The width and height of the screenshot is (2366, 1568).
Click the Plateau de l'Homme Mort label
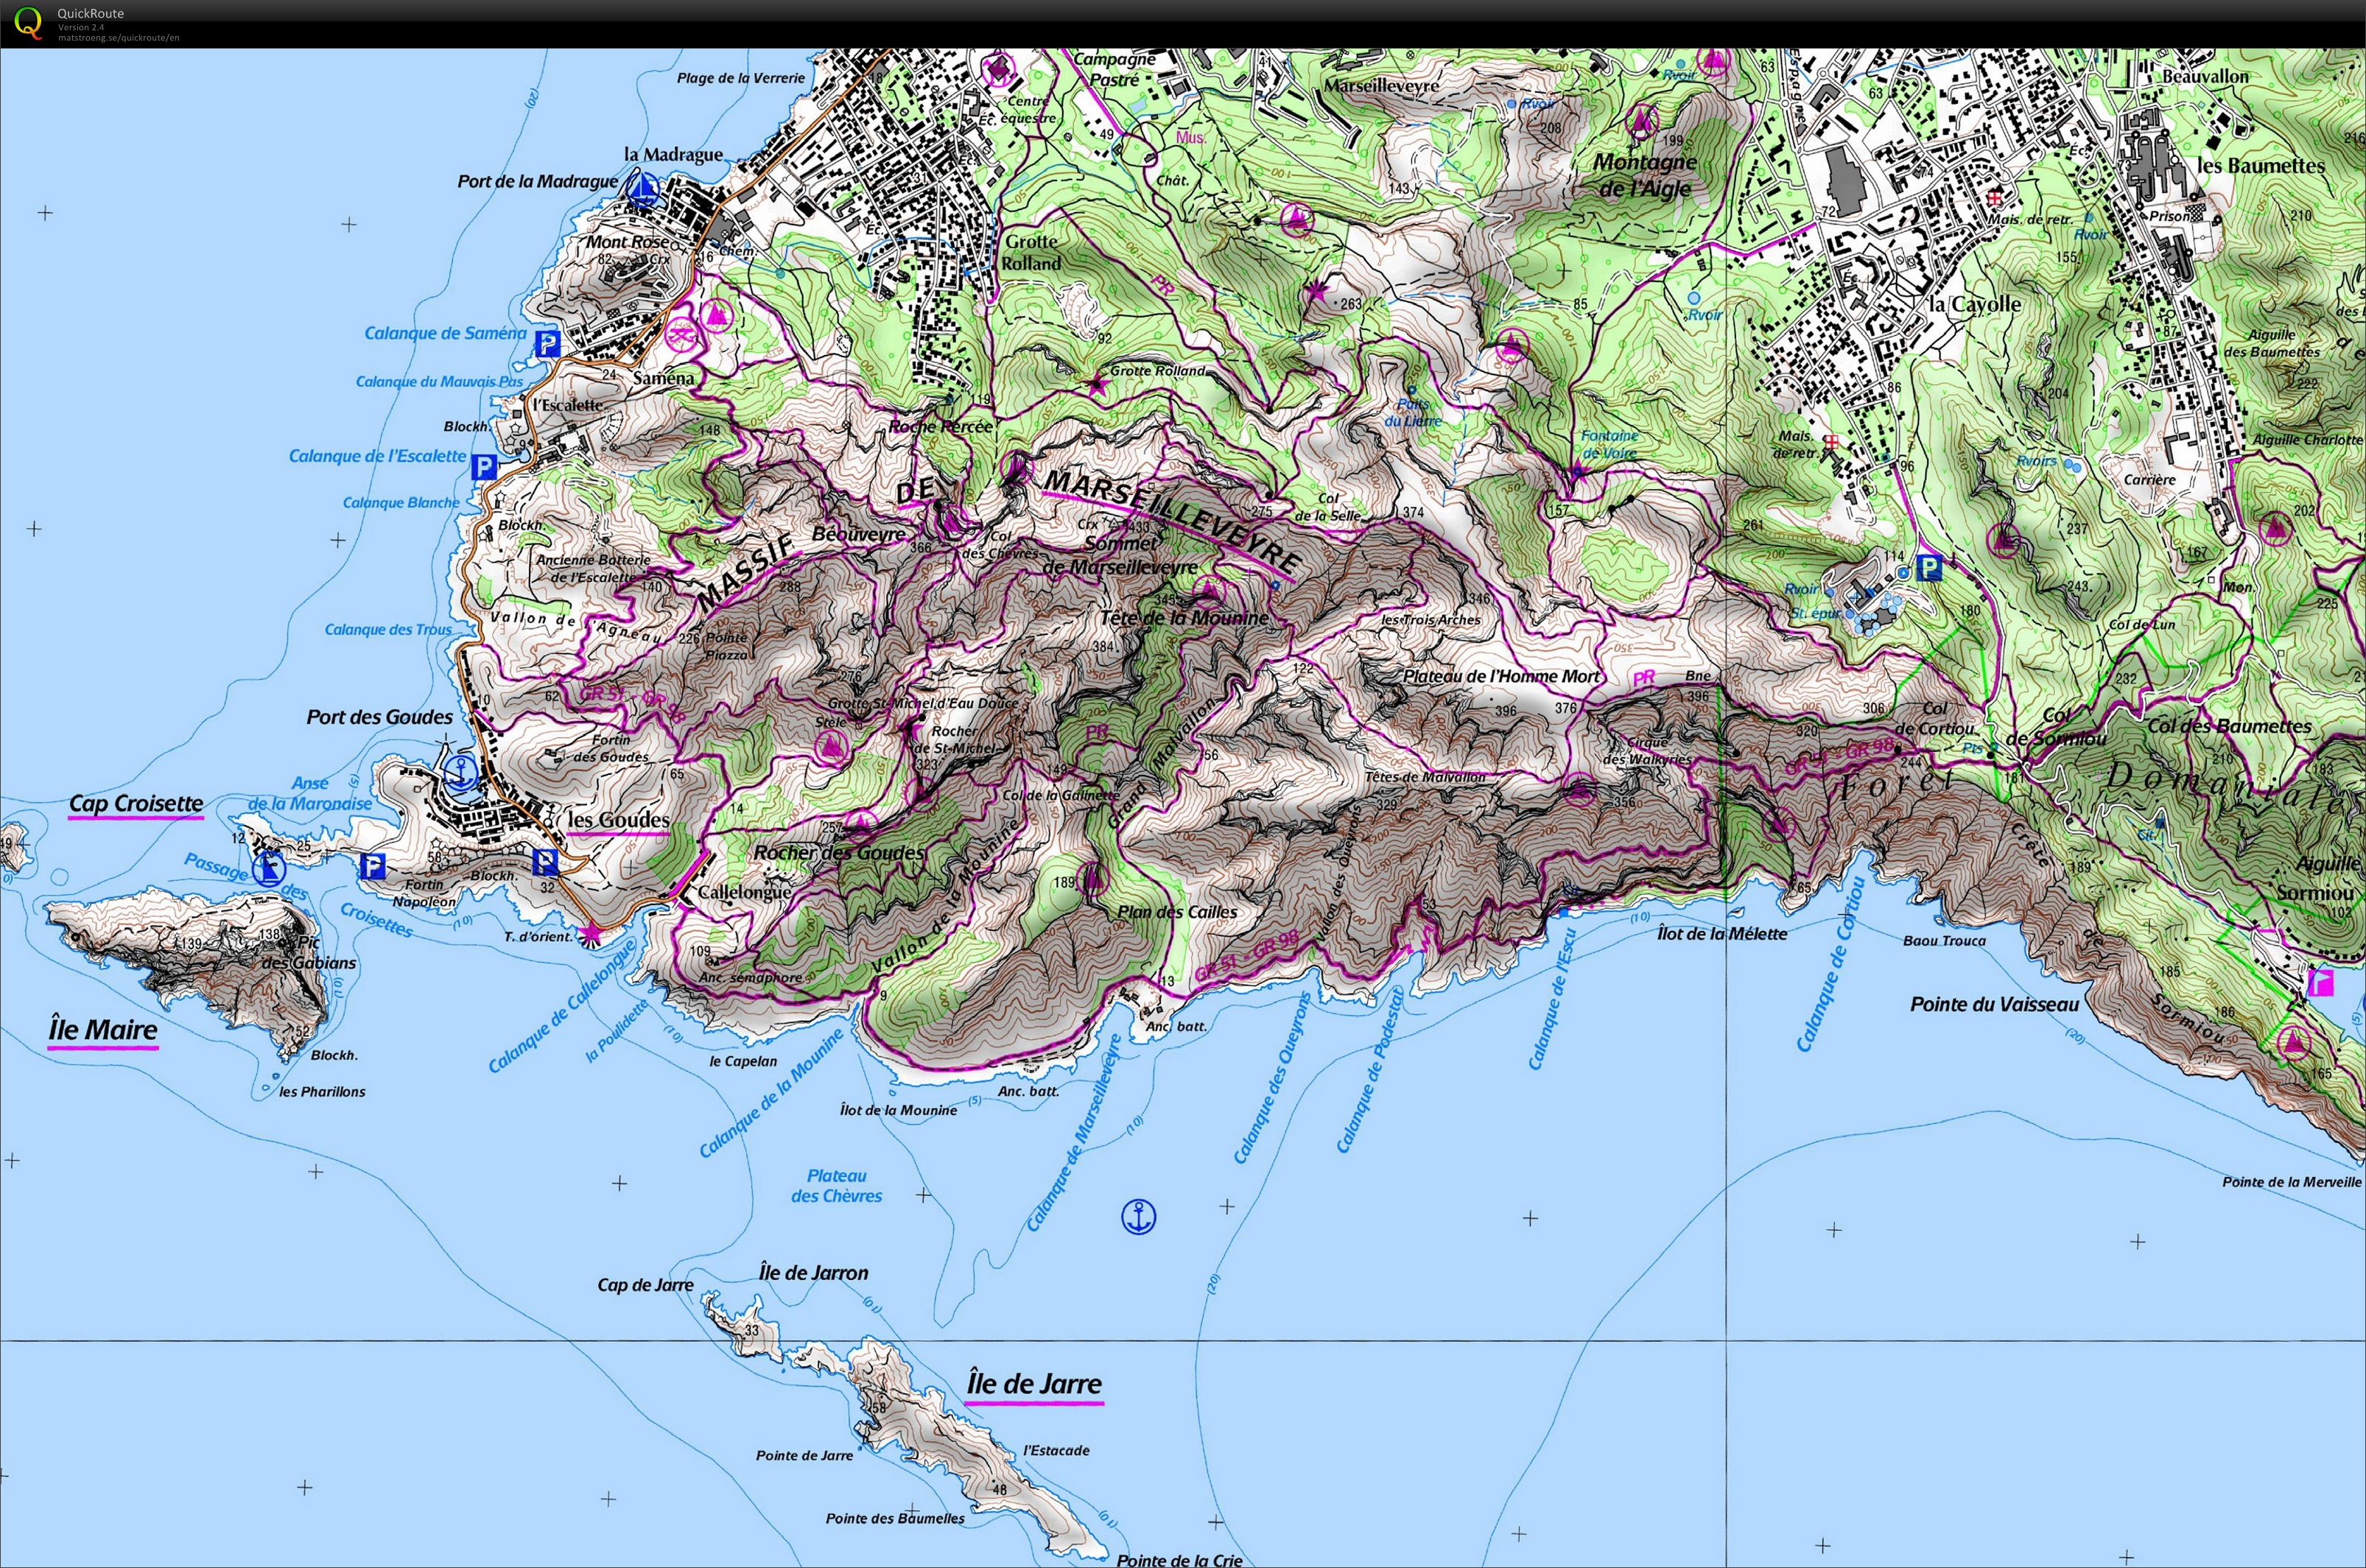[x=1501, y=676]
